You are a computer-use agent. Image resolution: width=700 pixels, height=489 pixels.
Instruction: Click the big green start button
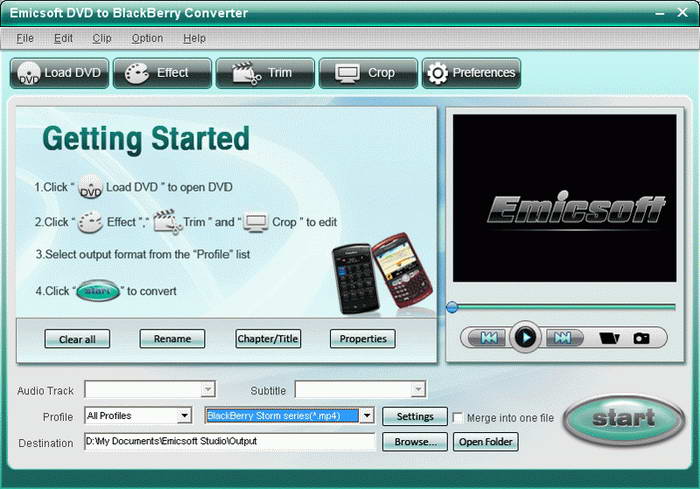624,419
